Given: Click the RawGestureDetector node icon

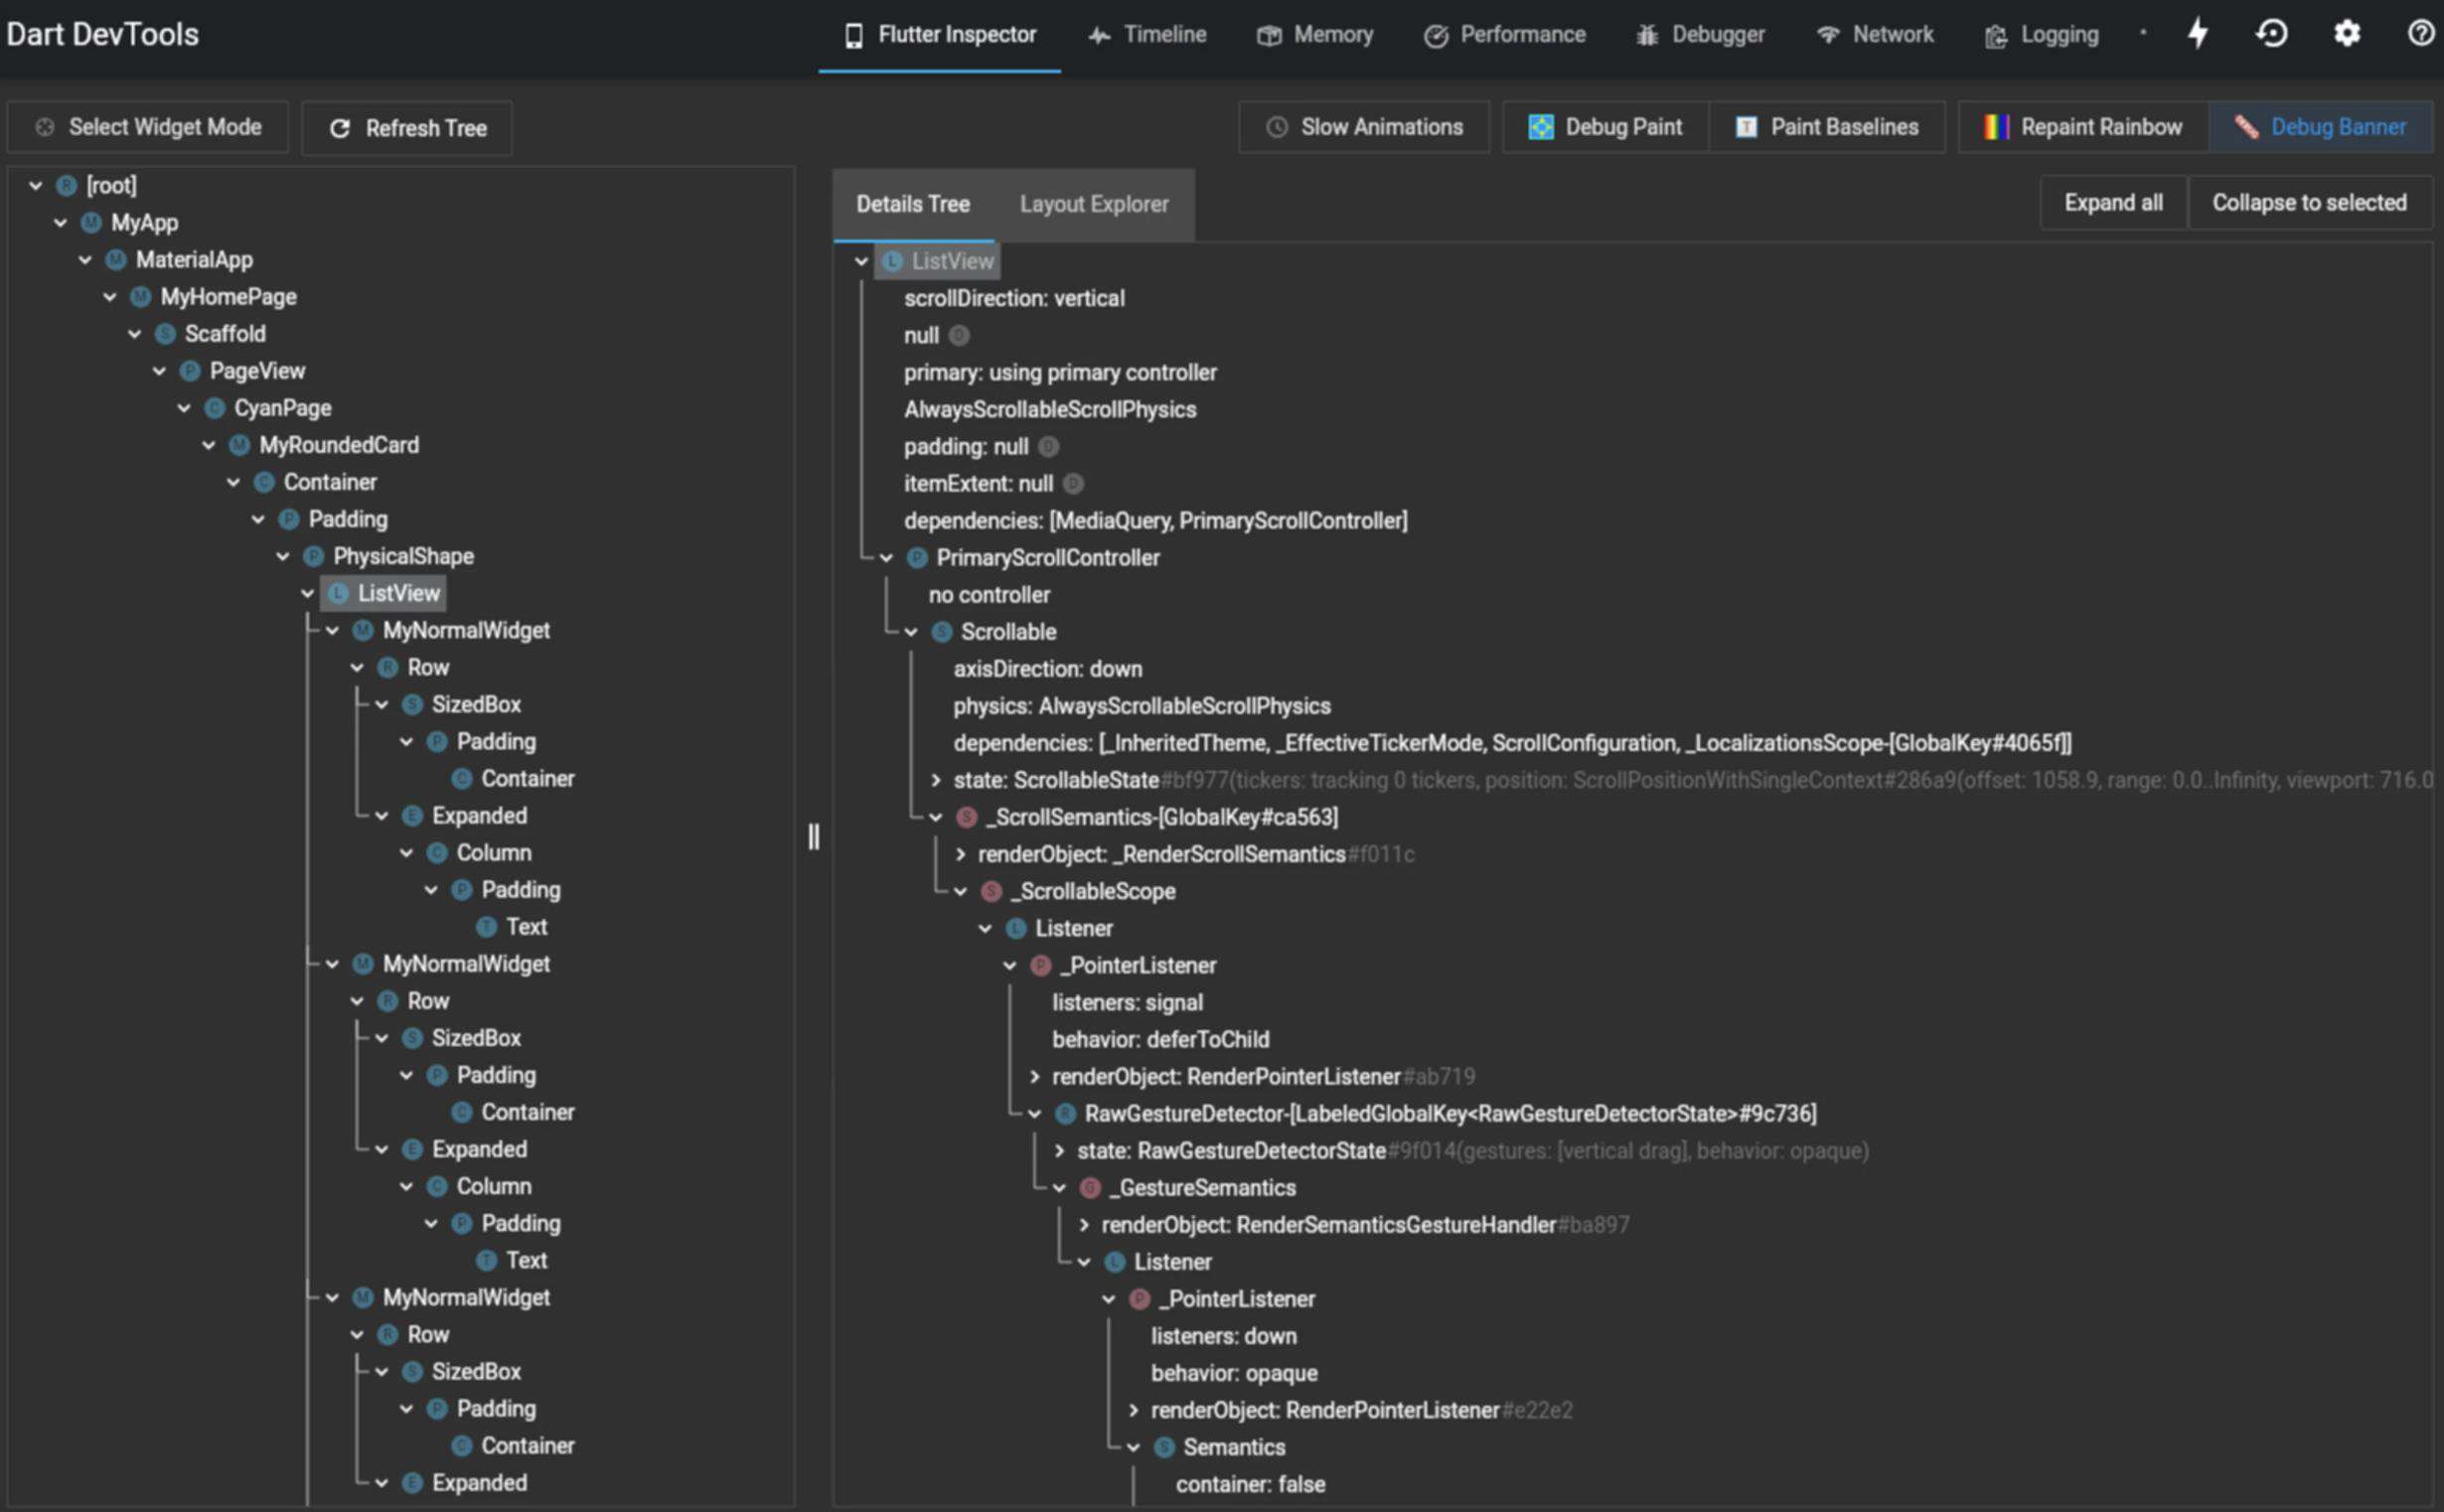Looking at the screenshot, I should pos(1065,1112).
